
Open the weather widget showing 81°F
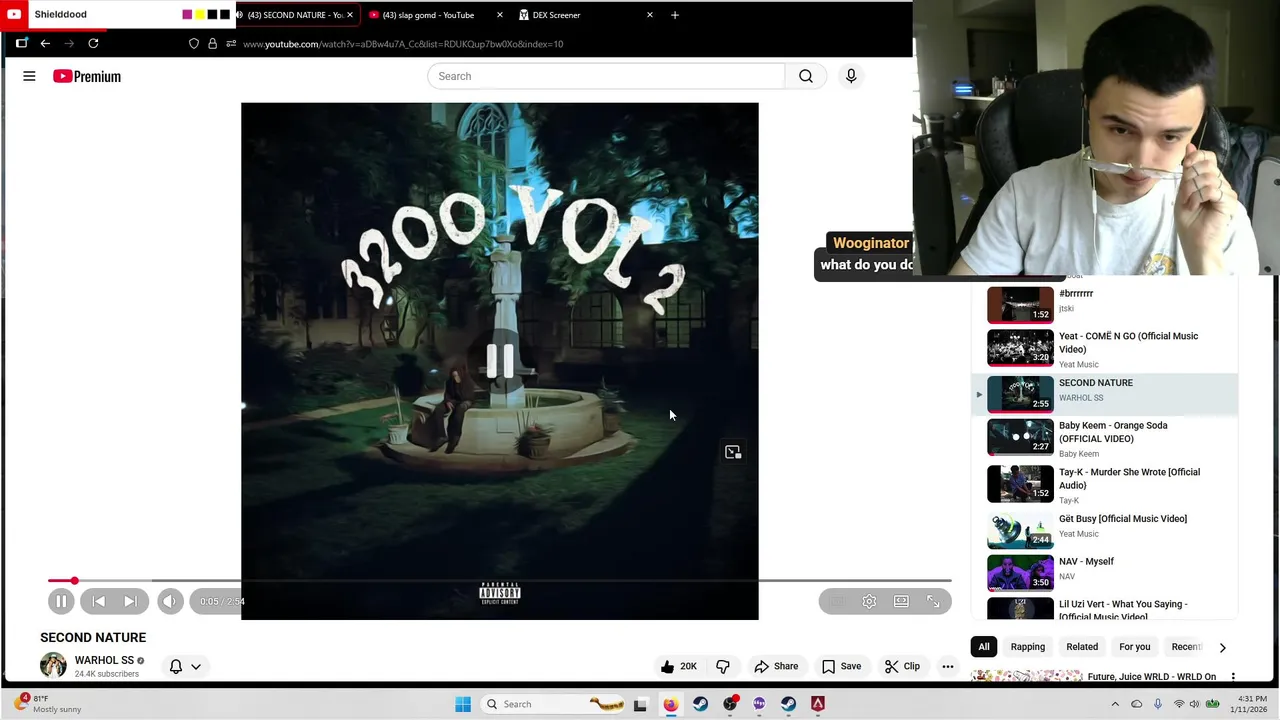(x=48, y=703)
